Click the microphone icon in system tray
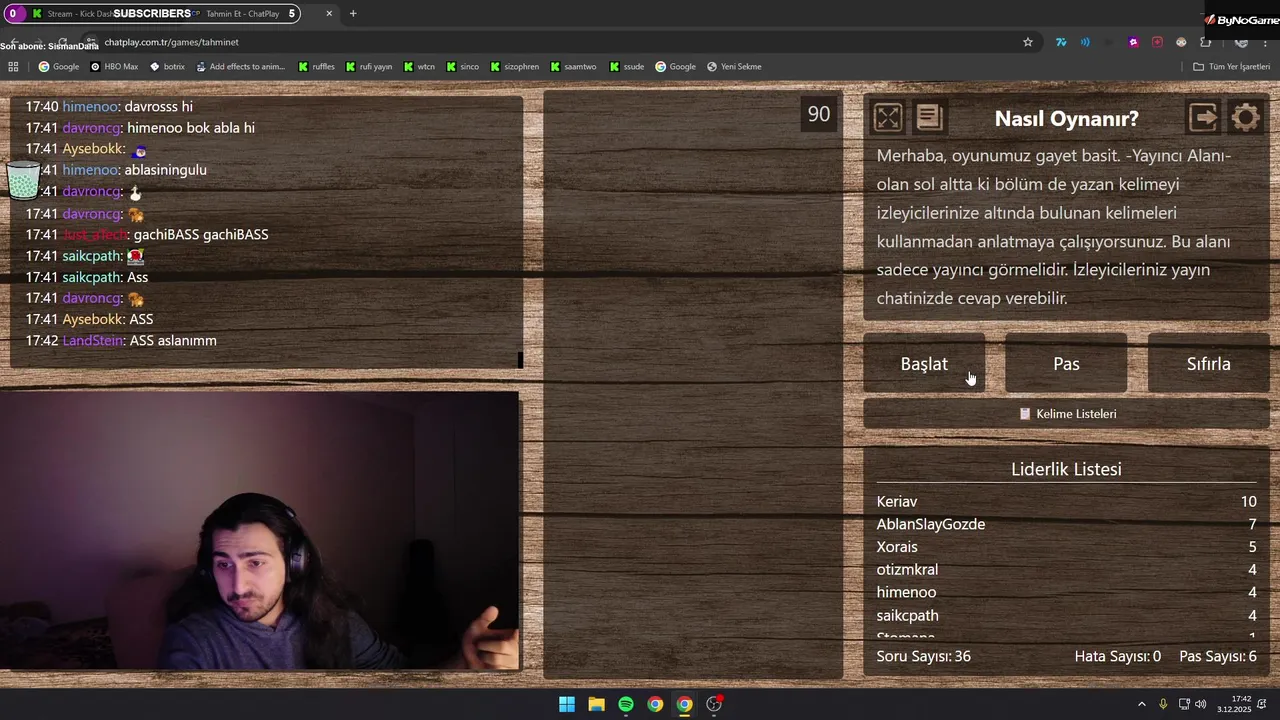Image resolution: width=1280 pixels, height=720 pixels. point(1163,704)
